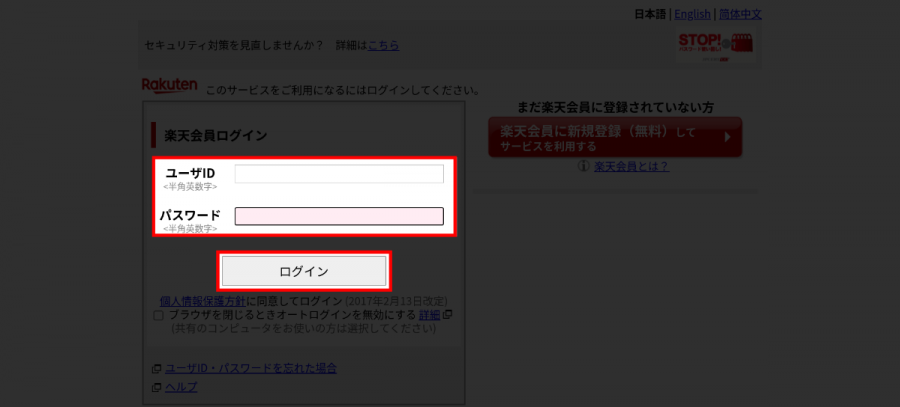Open the 個人情報保護方針 link
This screenshot has height=407, width=900.
203,301
